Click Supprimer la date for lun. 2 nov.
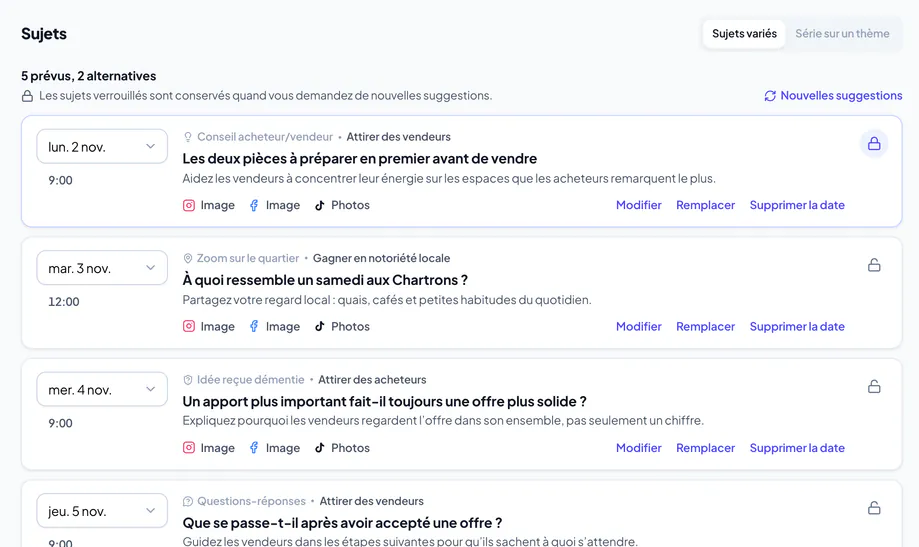 tap(797, 205)
